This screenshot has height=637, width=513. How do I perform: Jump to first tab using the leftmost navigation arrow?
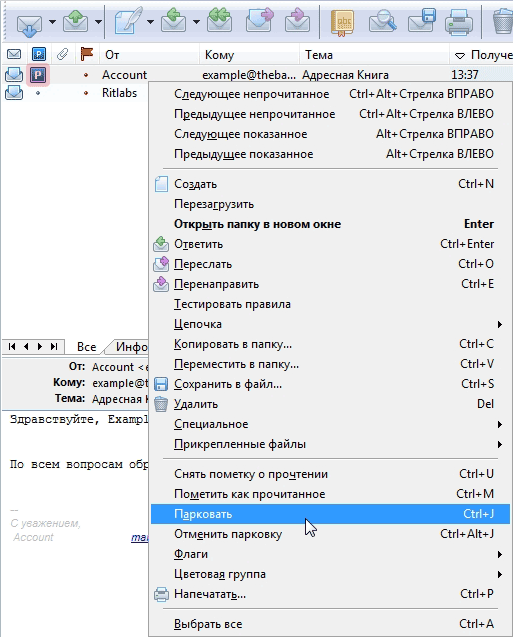coord(12,347)
